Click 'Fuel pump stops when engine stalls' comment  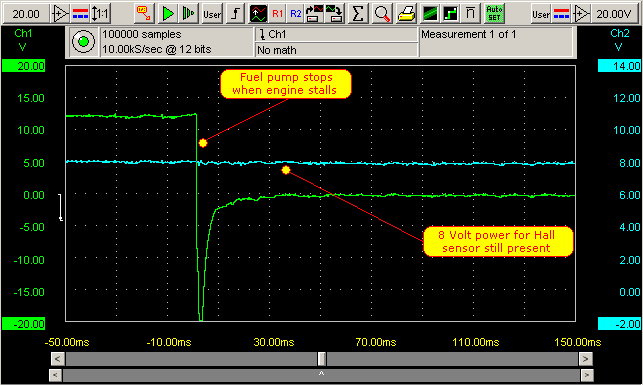point(286,84)
